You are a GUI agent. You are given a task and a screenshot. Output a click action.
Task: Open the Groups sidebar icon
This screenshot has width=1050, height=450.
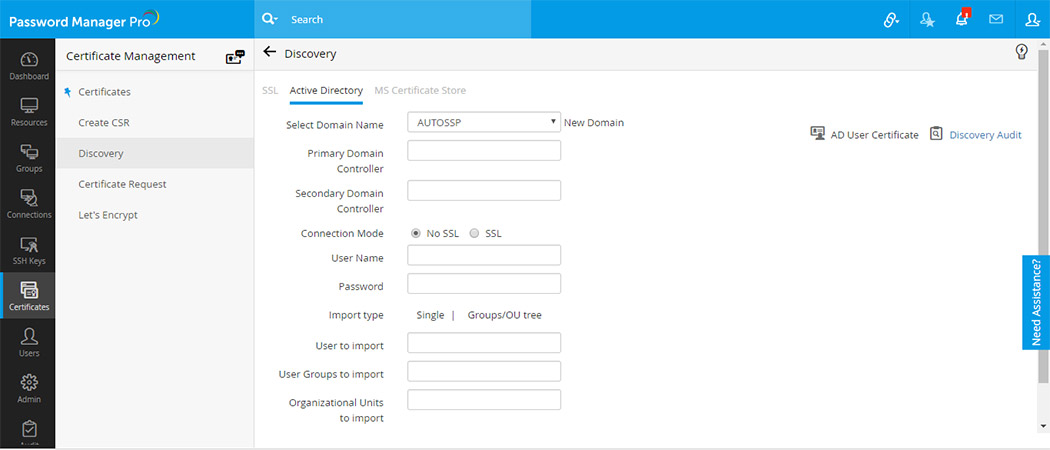point(28,158)
